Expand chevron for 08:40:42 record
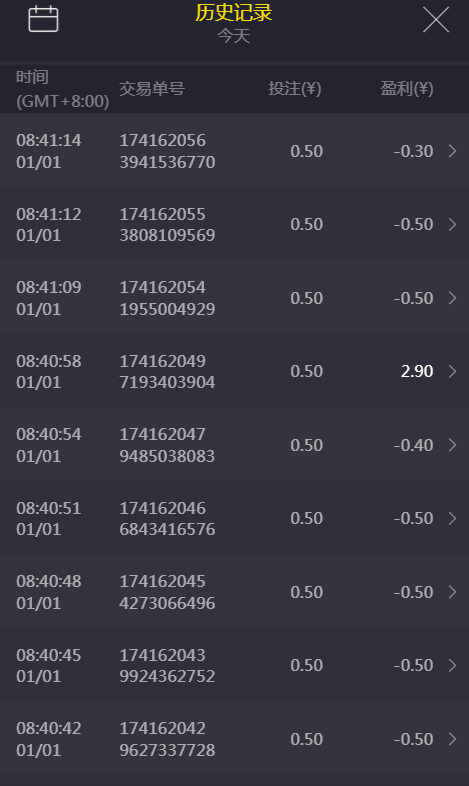The width and height of the screenshot is (469, 786). click(x=452, y=739)
